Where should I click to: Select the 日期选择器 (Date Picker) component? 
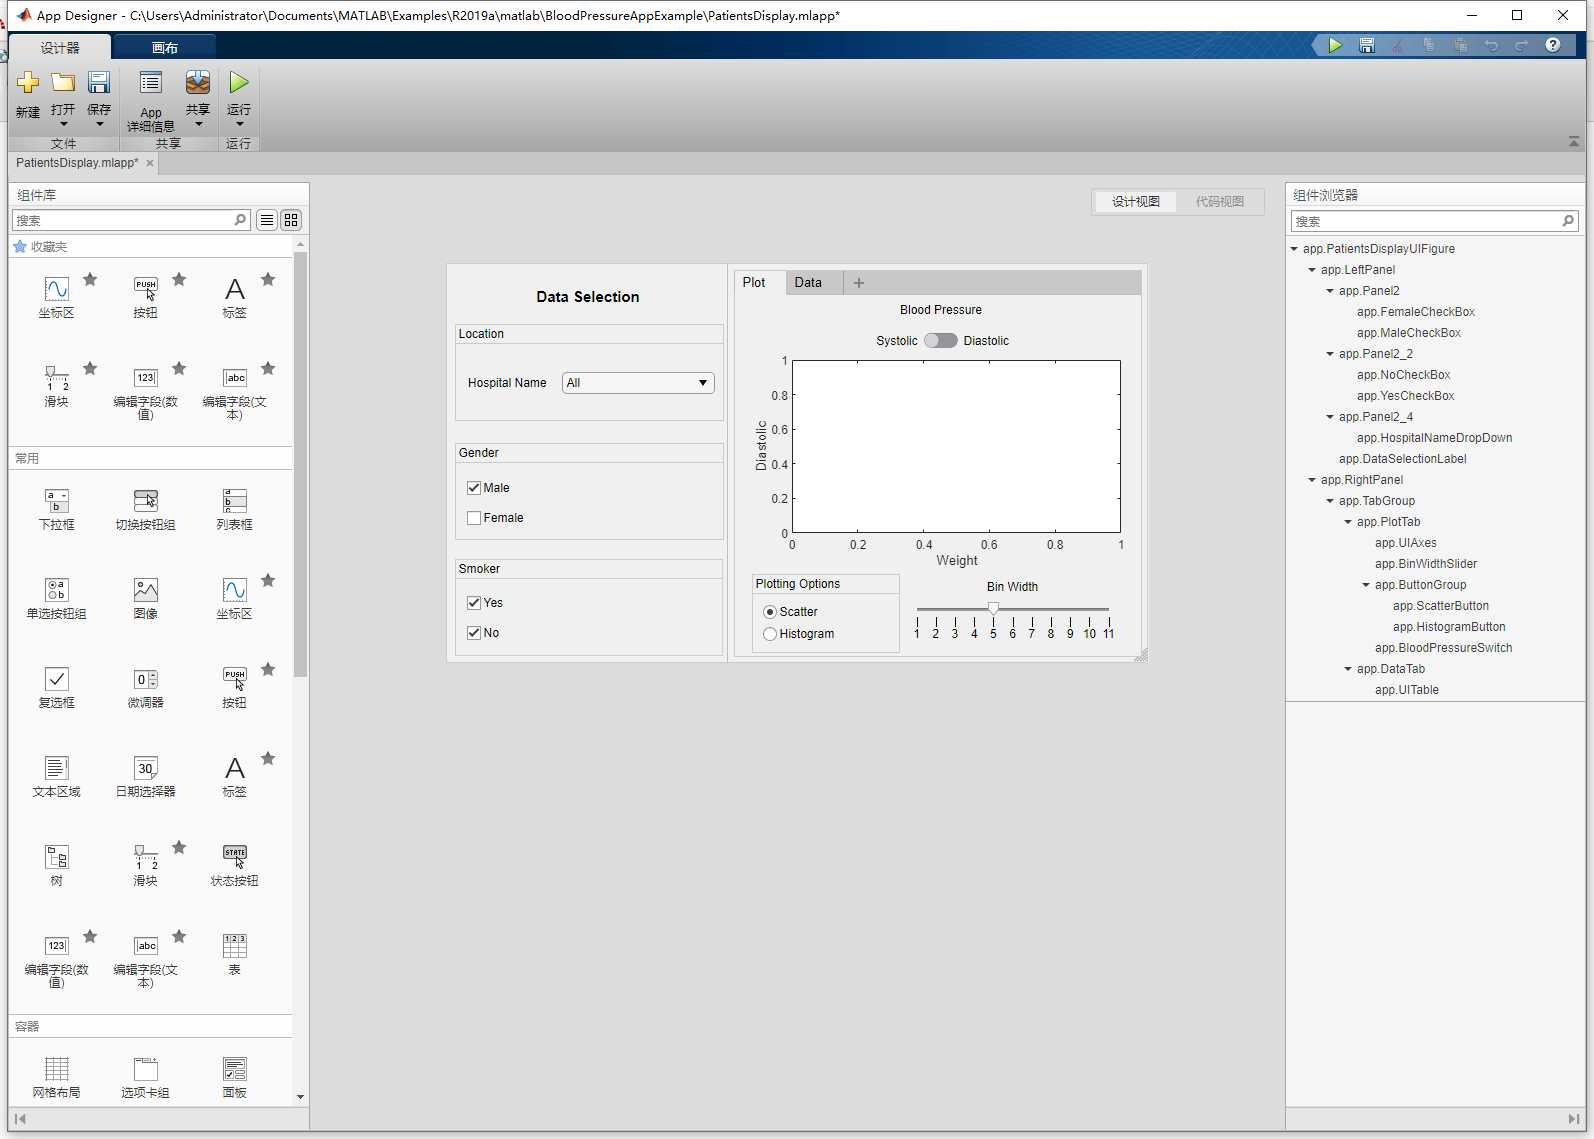click(146, 776)
